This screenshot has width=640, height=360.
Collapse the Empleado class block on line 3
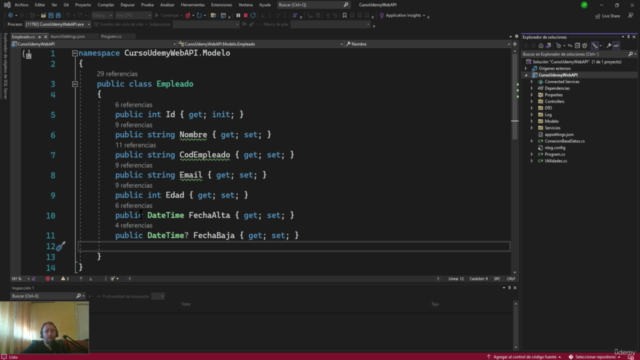(75, 84)
